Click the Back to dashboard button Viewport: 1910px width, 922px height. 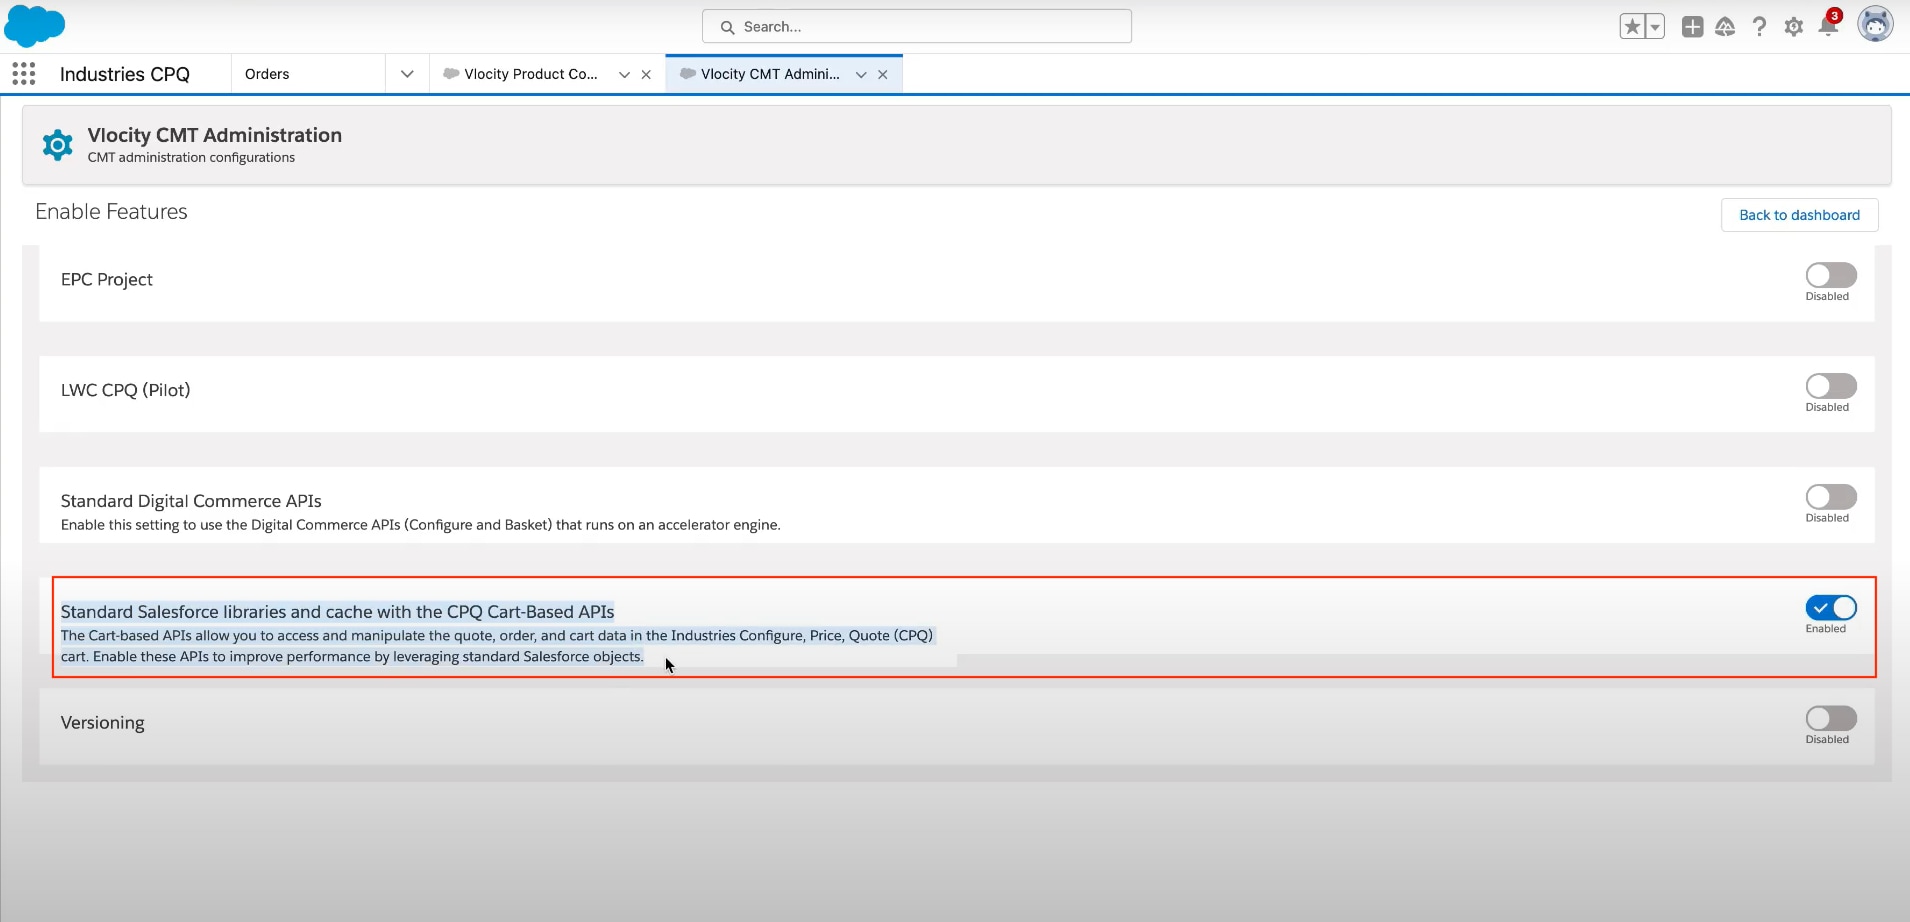[x=1799, y=215]
